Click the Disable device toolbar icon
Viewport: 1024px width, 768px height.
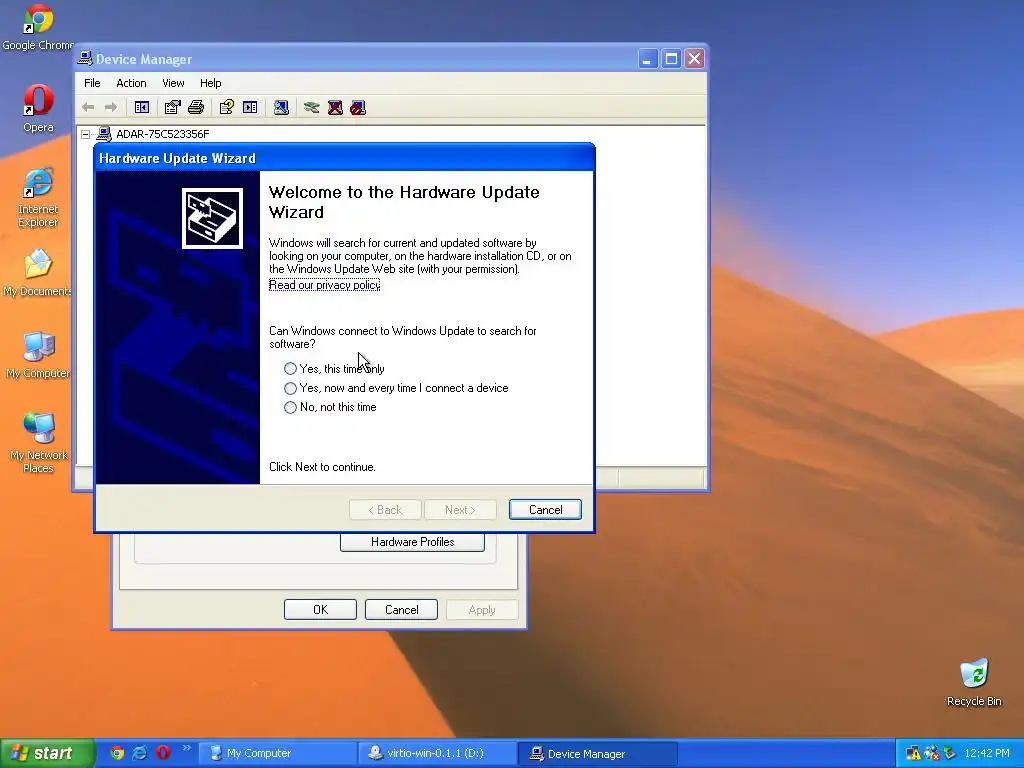358,107
